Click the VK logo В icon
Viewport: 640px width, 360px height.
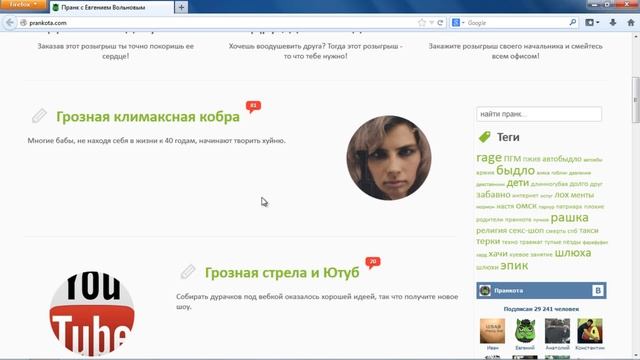click(598, 291)
